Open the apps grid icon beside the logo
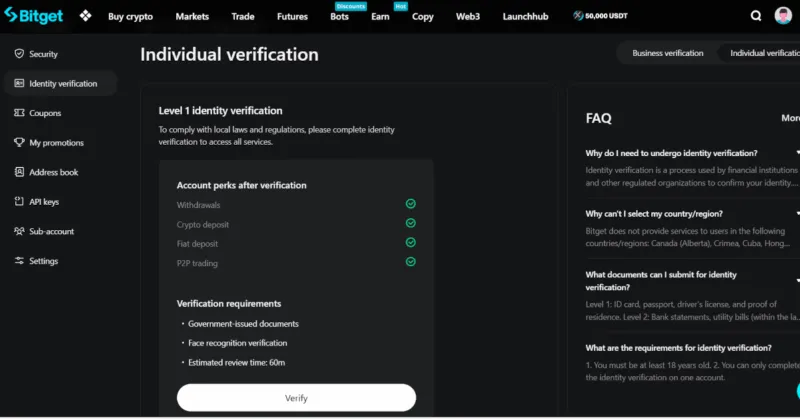This screenshot has height=419, width=800. (85, 16)
